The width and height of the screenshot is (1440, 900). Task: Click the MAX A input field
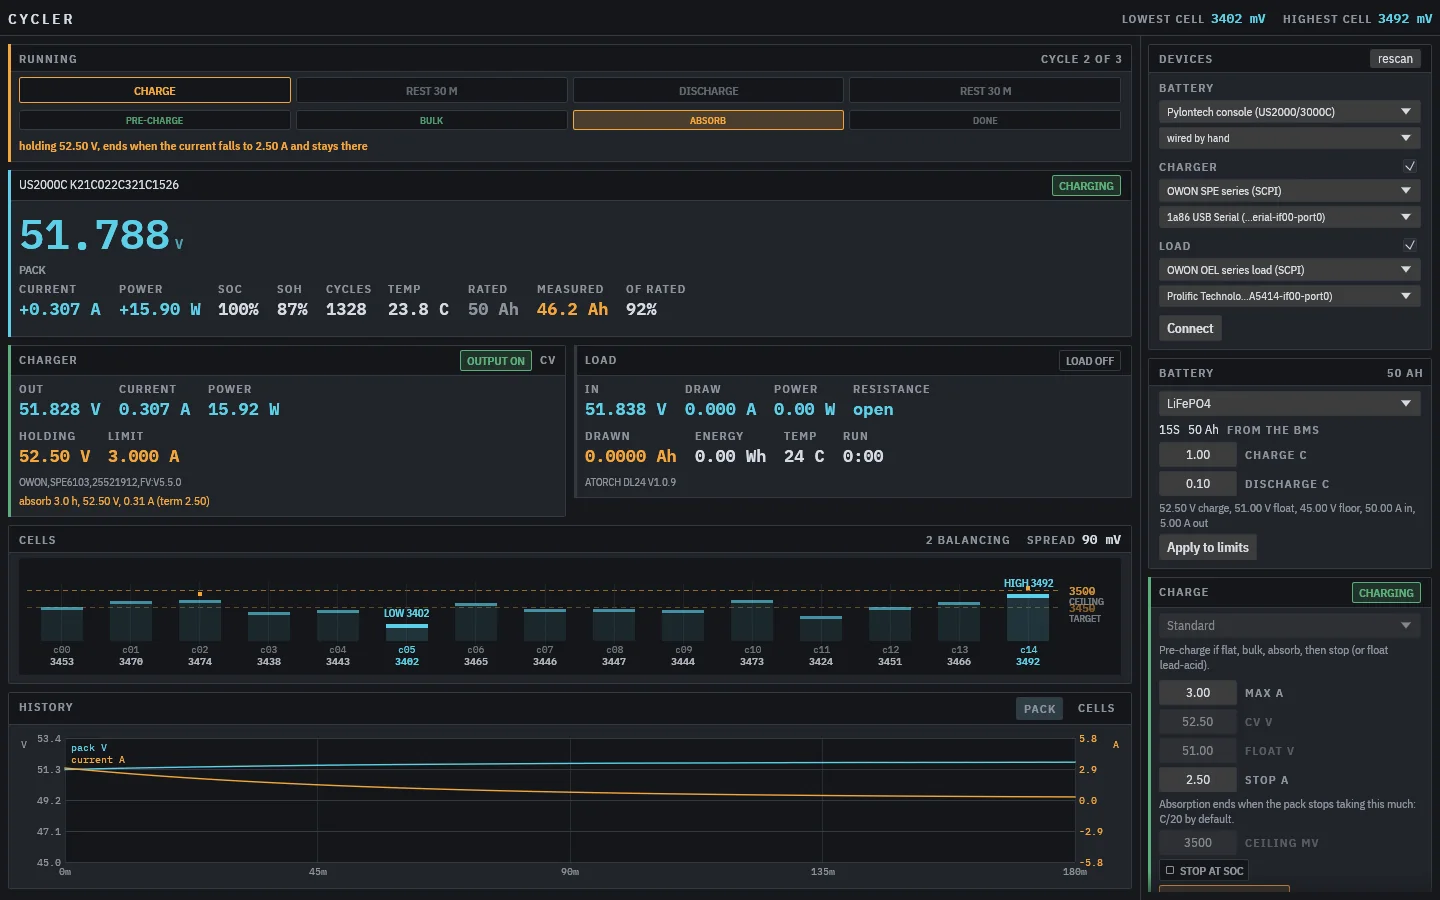point(1198,693)
